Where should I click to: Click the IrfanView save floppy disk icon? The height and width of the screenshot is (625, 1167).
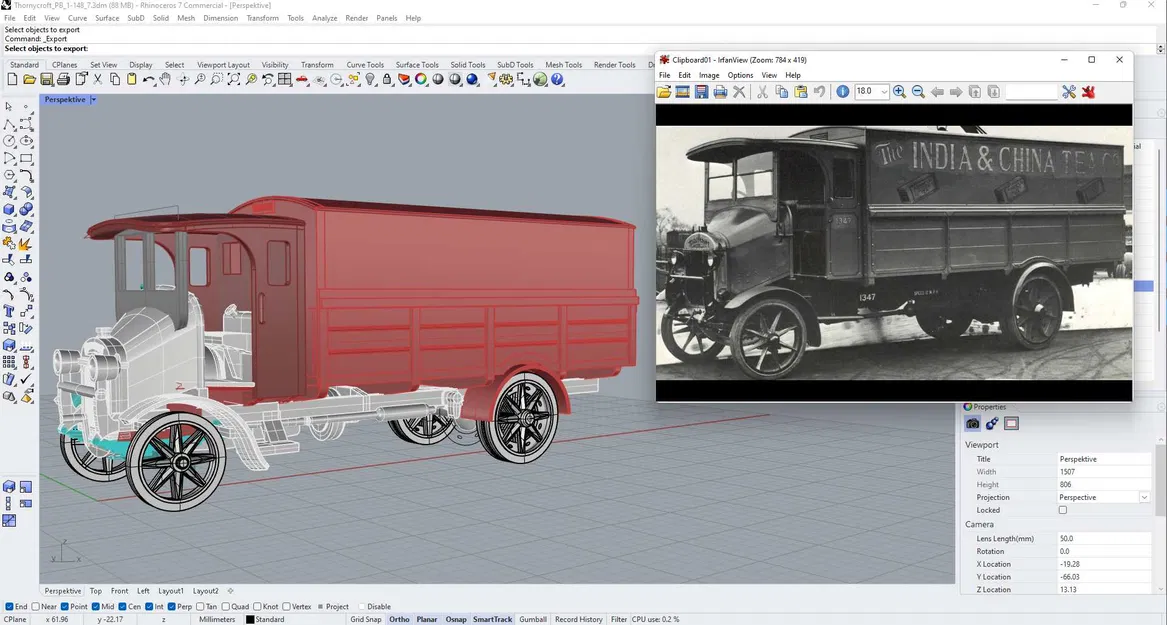(701, 92)
